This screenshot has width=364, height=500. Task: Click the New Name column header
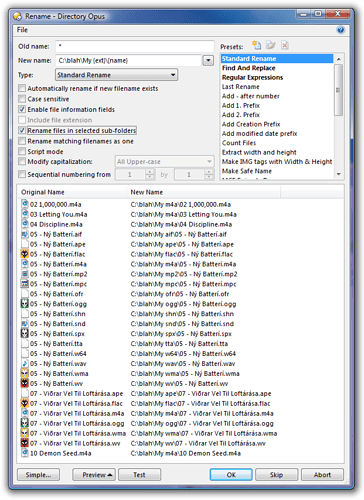[203, 192]
